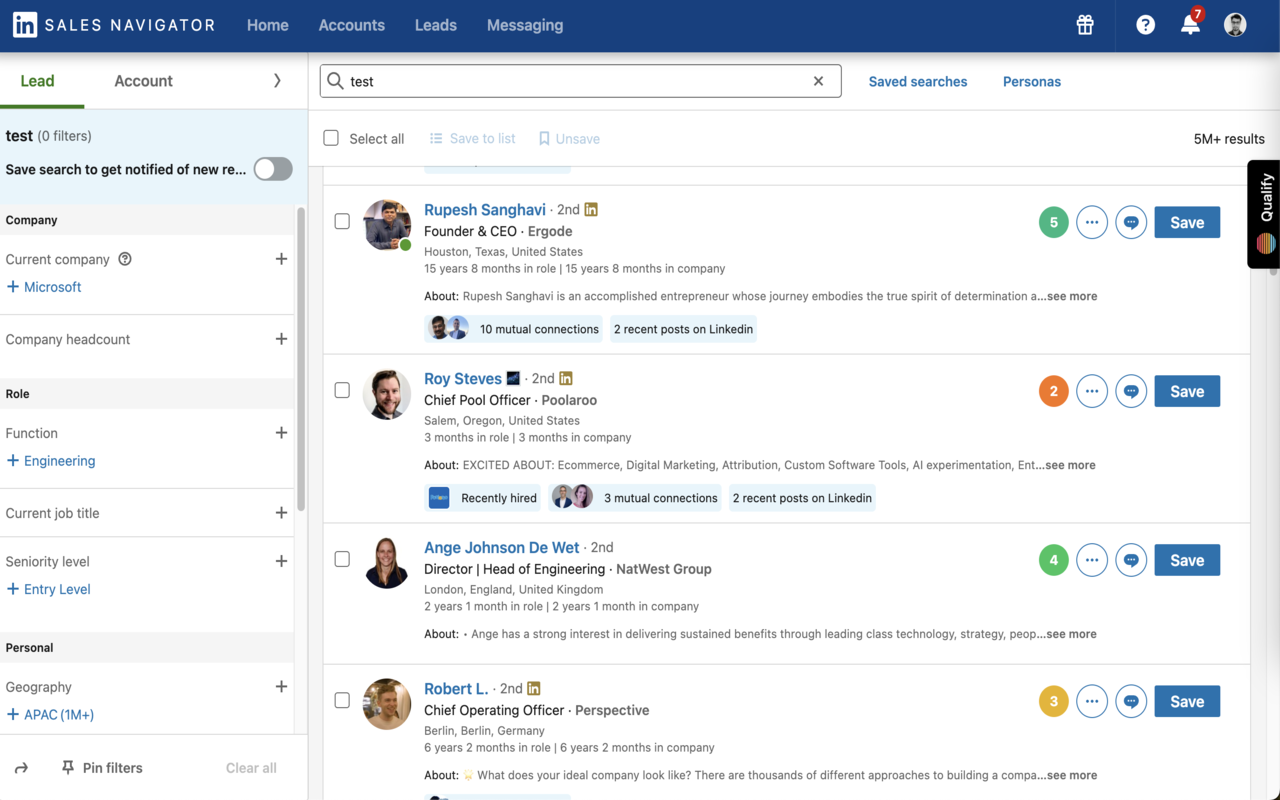Viewport: 1280px width, 800px height.
Task: Expand the Company headcount filter
Action: [x=281, y=339]
